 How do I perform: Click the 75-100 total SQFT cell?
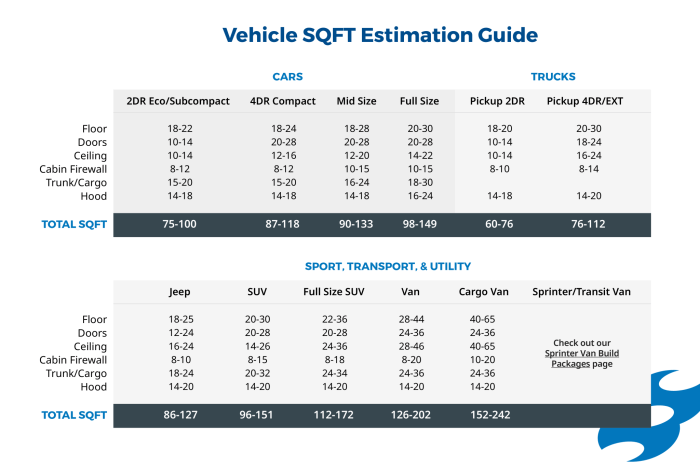(179, 224)
